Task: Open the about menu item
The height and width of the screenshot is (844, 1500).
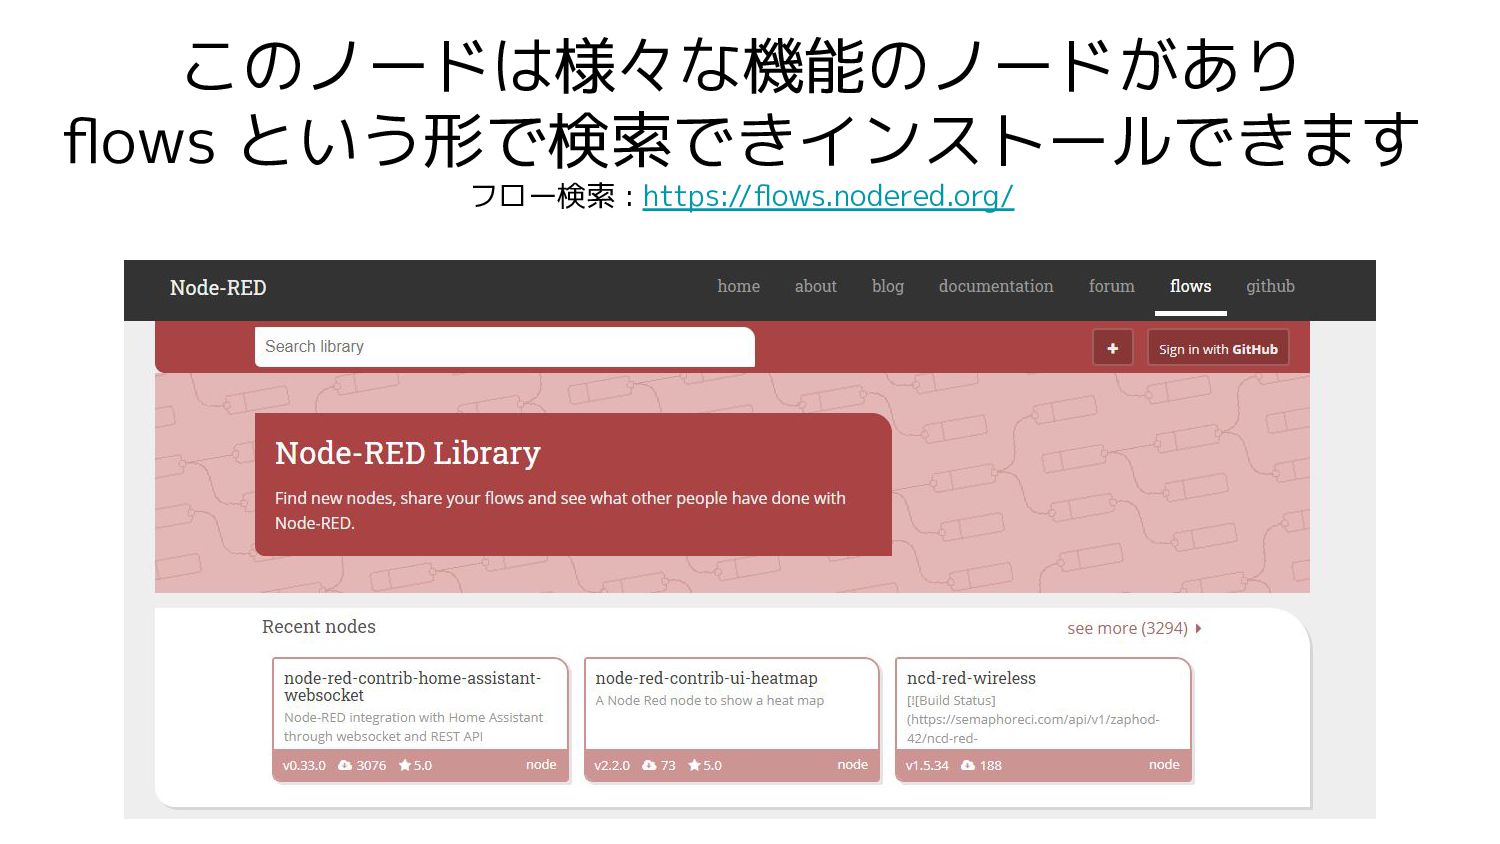Action: (x=815, y=286)
